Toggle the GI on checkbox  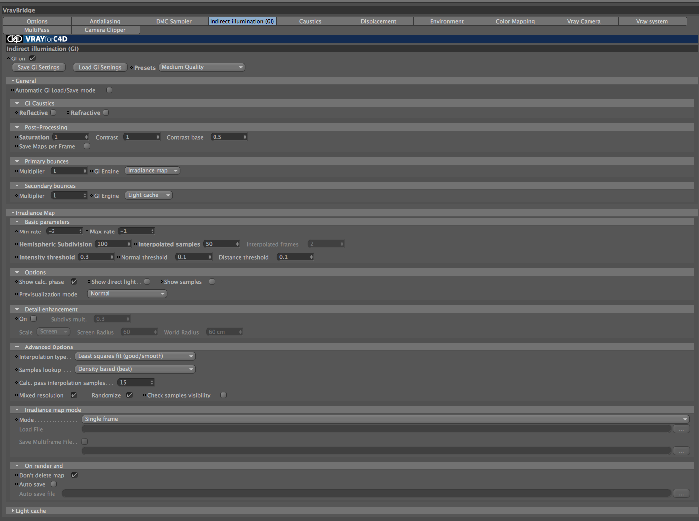coord(33,58)
